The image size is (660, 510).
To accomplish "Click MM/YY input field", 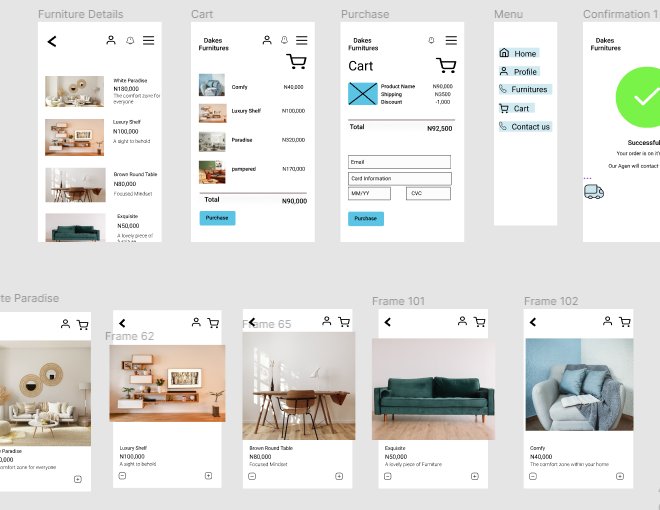I will pos(369,193).
